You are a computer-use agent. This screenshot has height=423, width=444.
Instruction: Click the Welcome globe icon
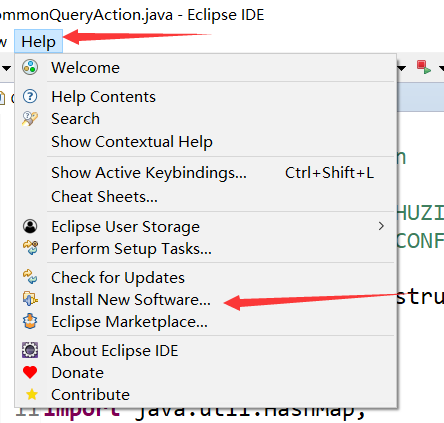click(30, 67)
